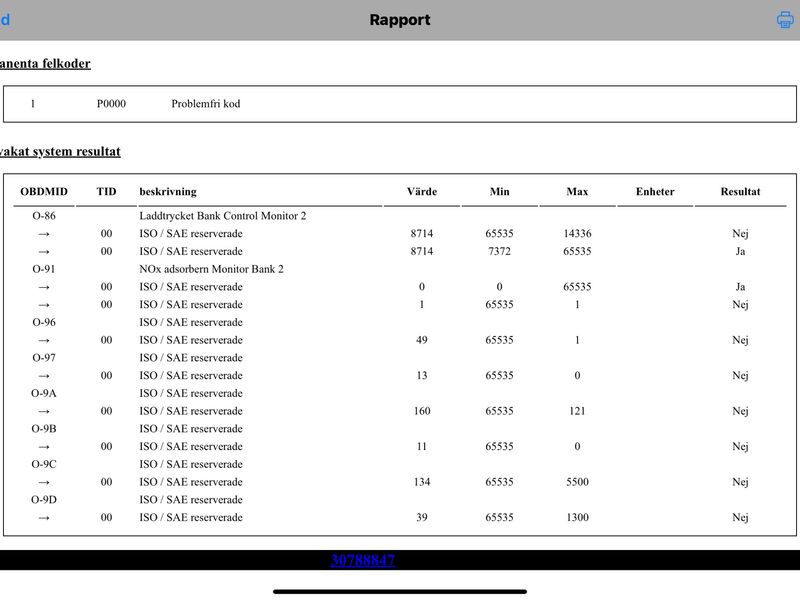Open the 30788847 link in black bar
This screenshot has height=600, width=800.
(x=363, y=560)
